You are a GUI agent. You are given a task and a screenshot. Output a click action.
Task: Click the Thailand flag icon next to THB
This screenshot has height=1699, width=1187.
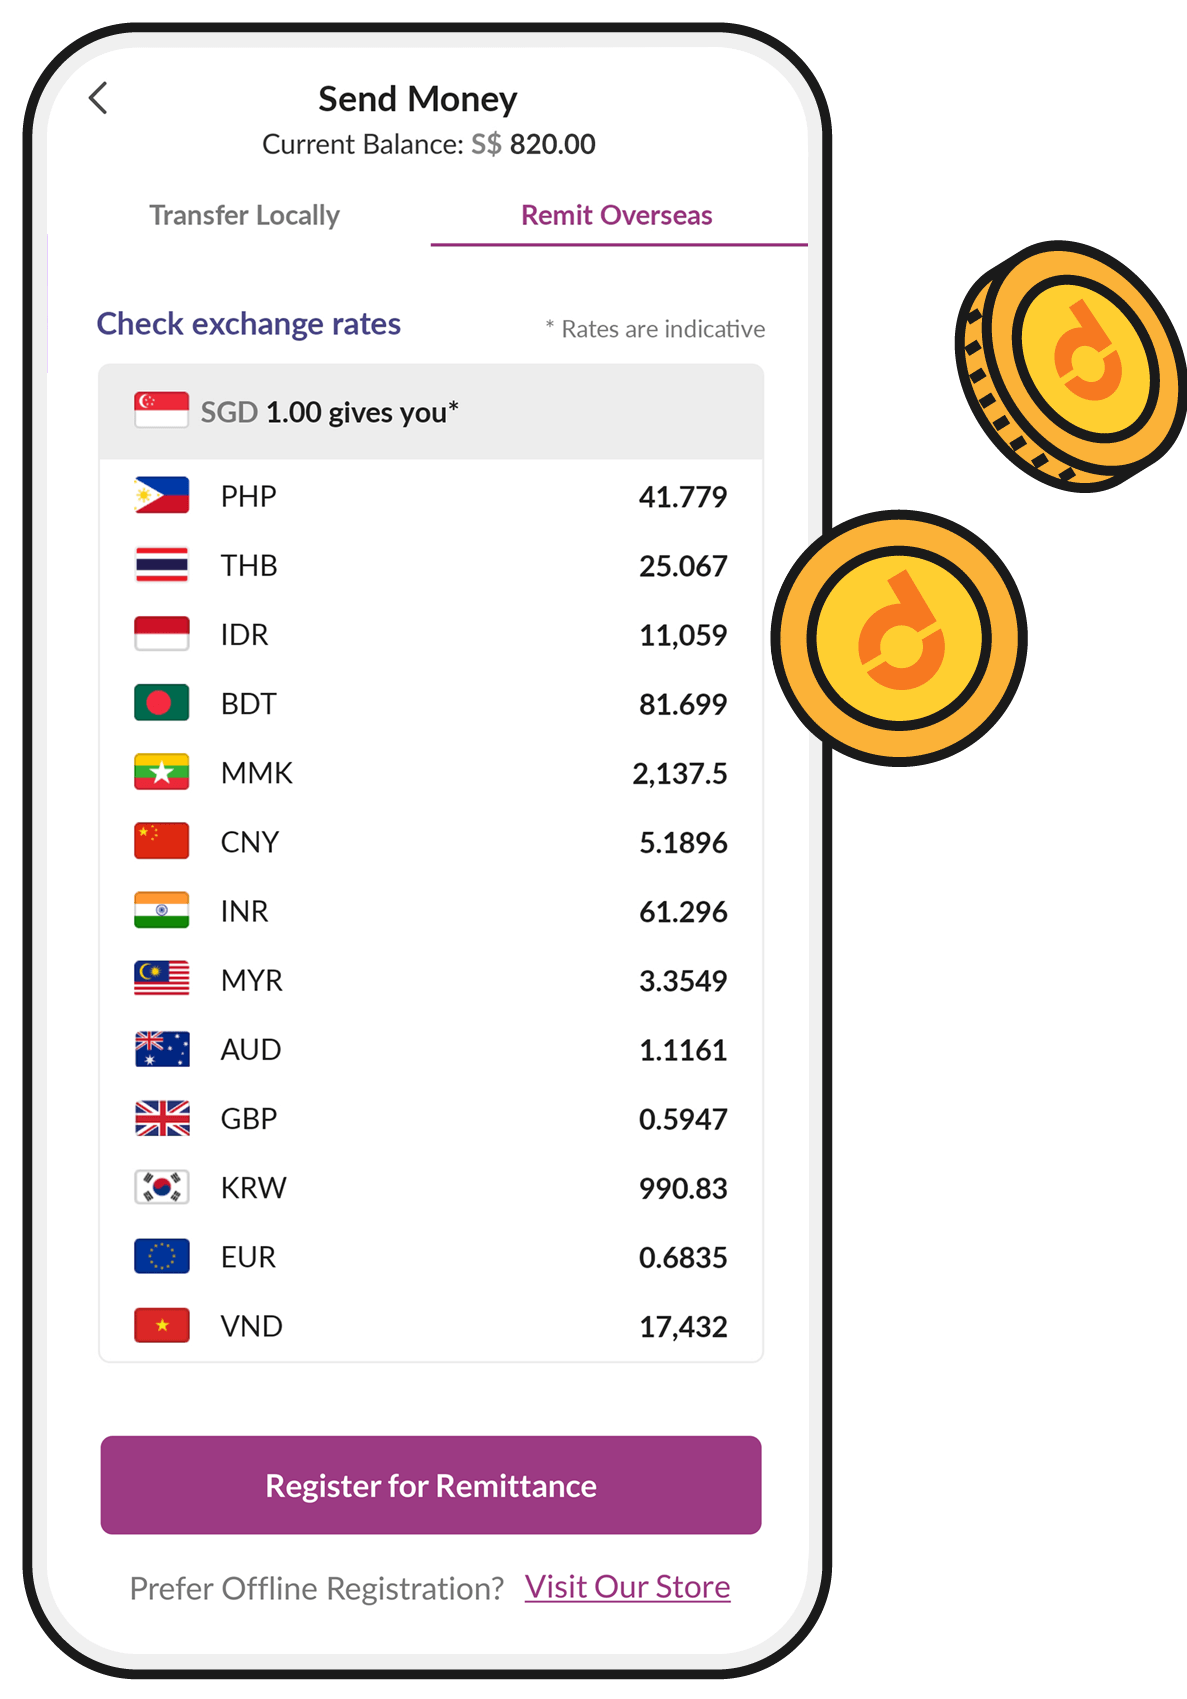pos(161,565)
